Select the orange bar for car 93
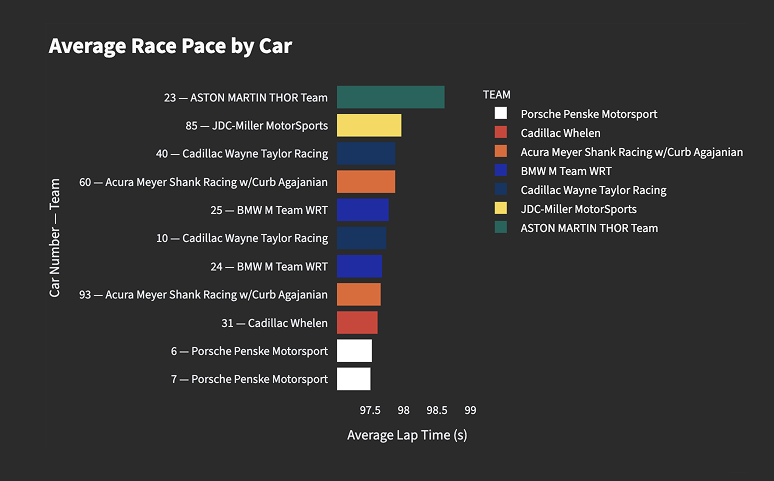 coord(358,294)
